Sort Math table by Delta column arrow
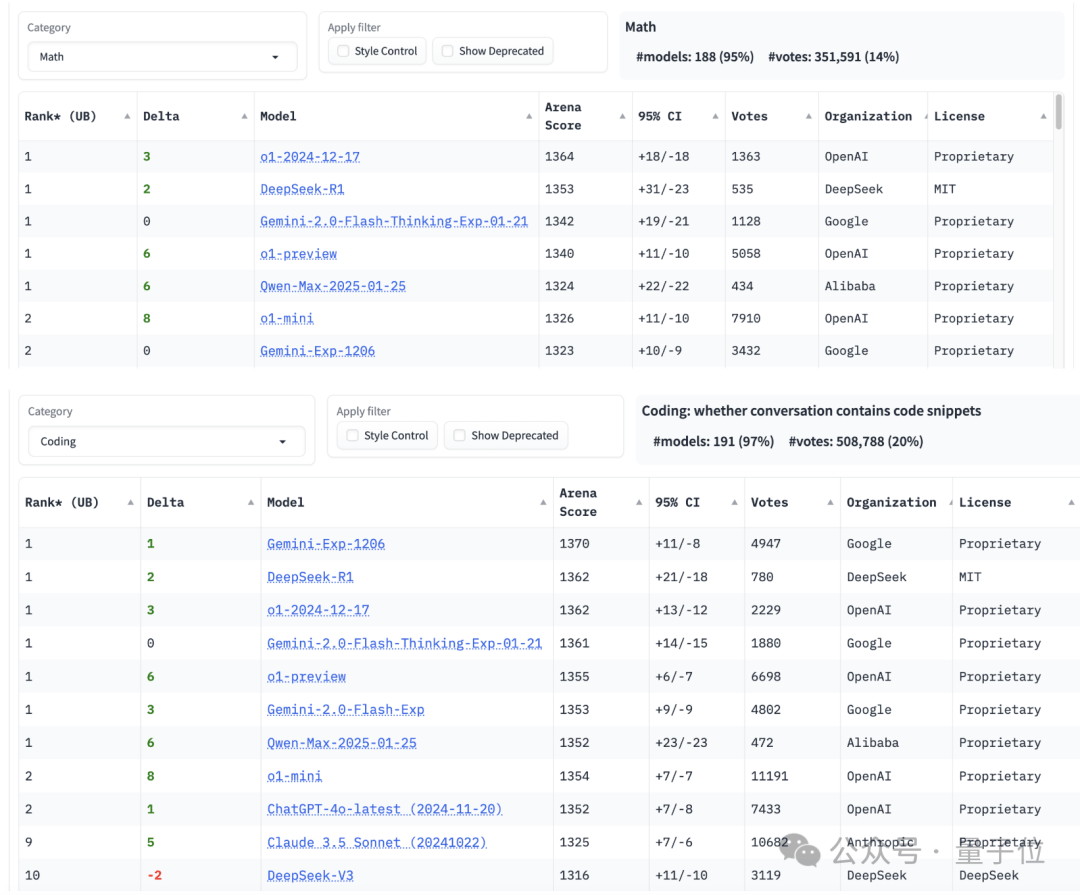This screenshot has width=1080, height=895. pos(245,116)
